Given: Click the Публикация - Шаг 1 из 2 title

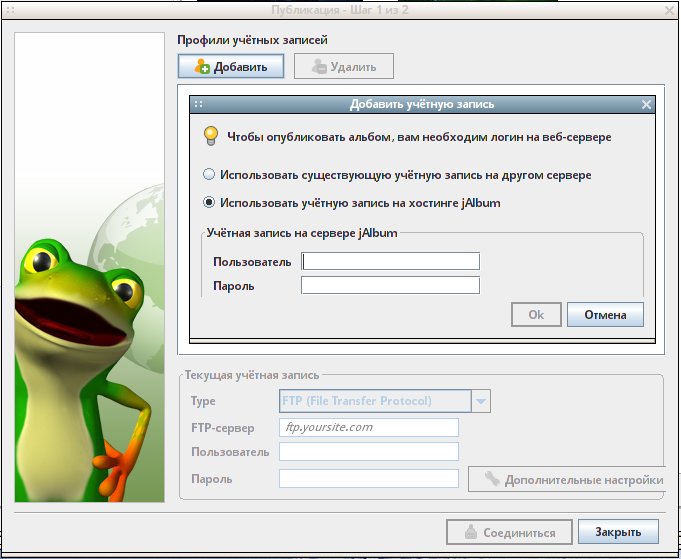Looking at the screenshot, I should pos(340,10).
